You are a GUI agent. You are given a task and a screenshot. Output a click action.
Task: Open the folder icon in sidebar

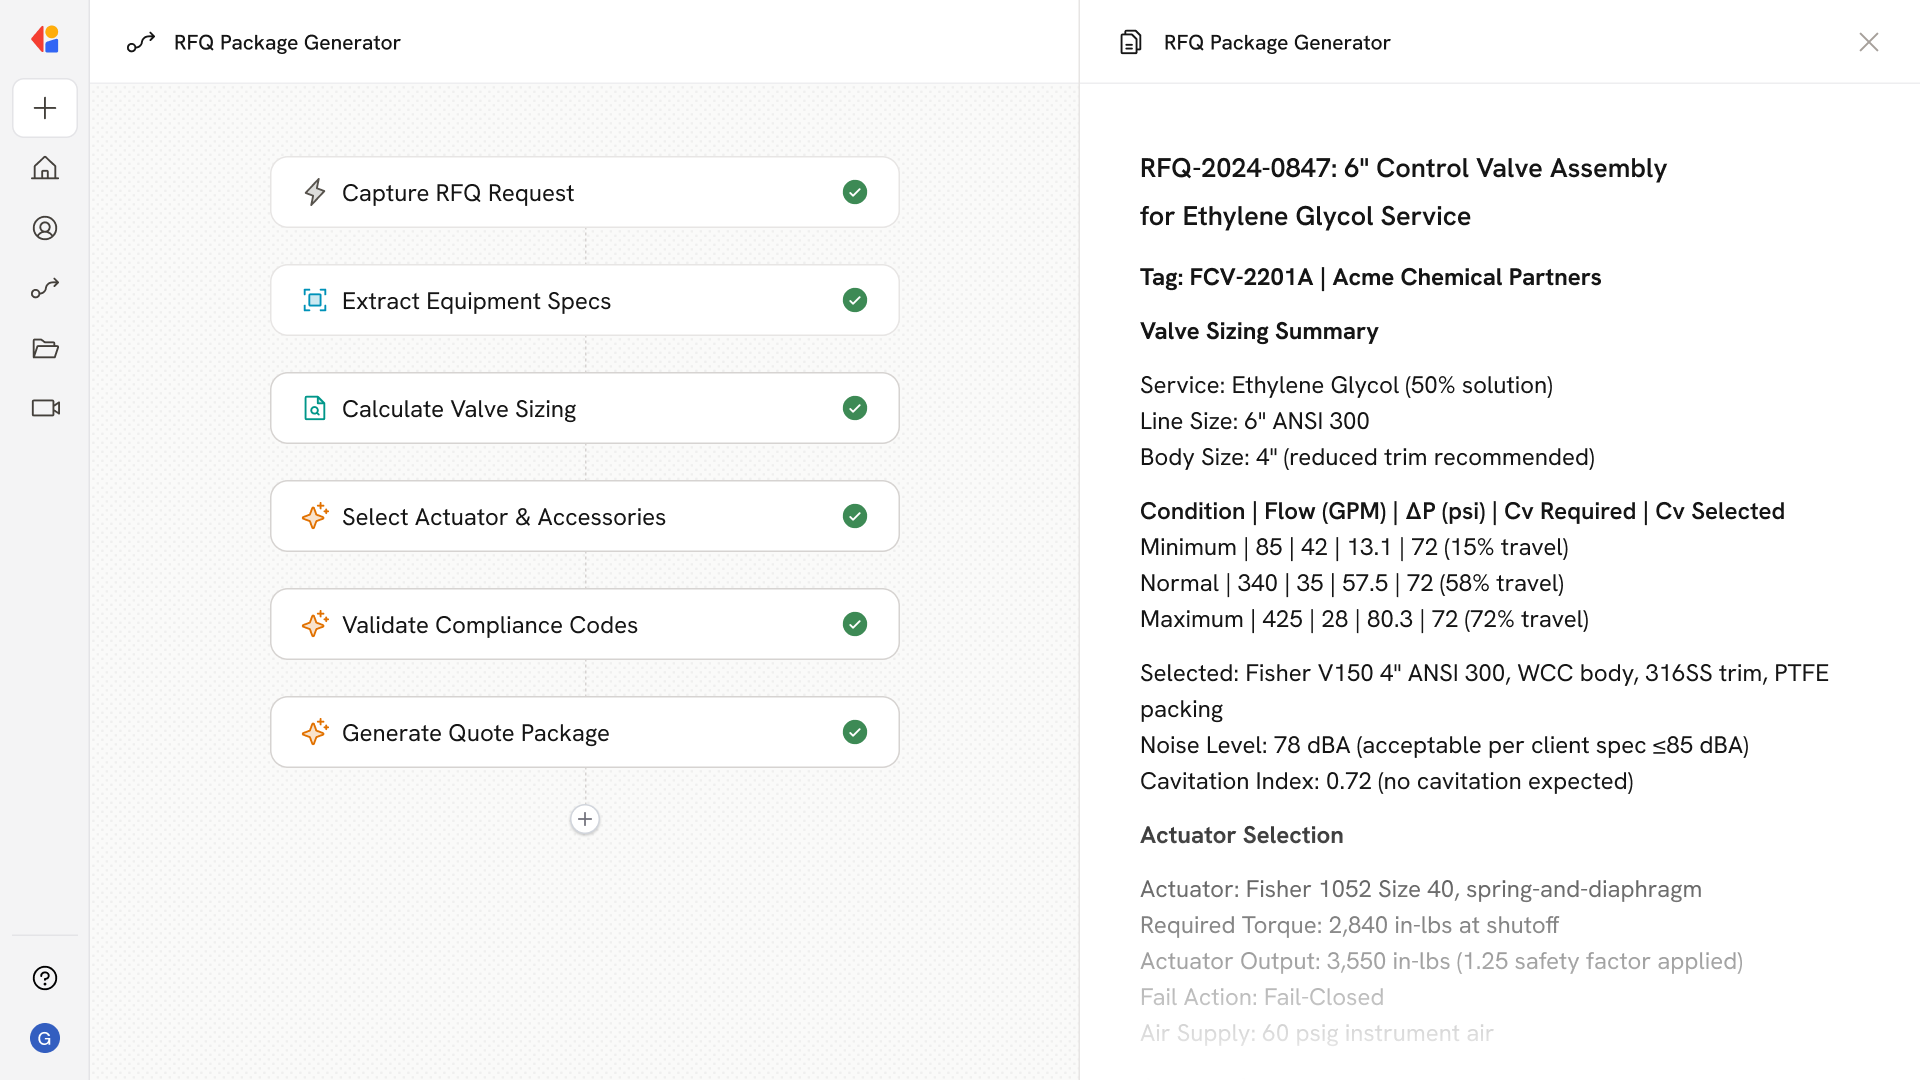click(45, 348)
